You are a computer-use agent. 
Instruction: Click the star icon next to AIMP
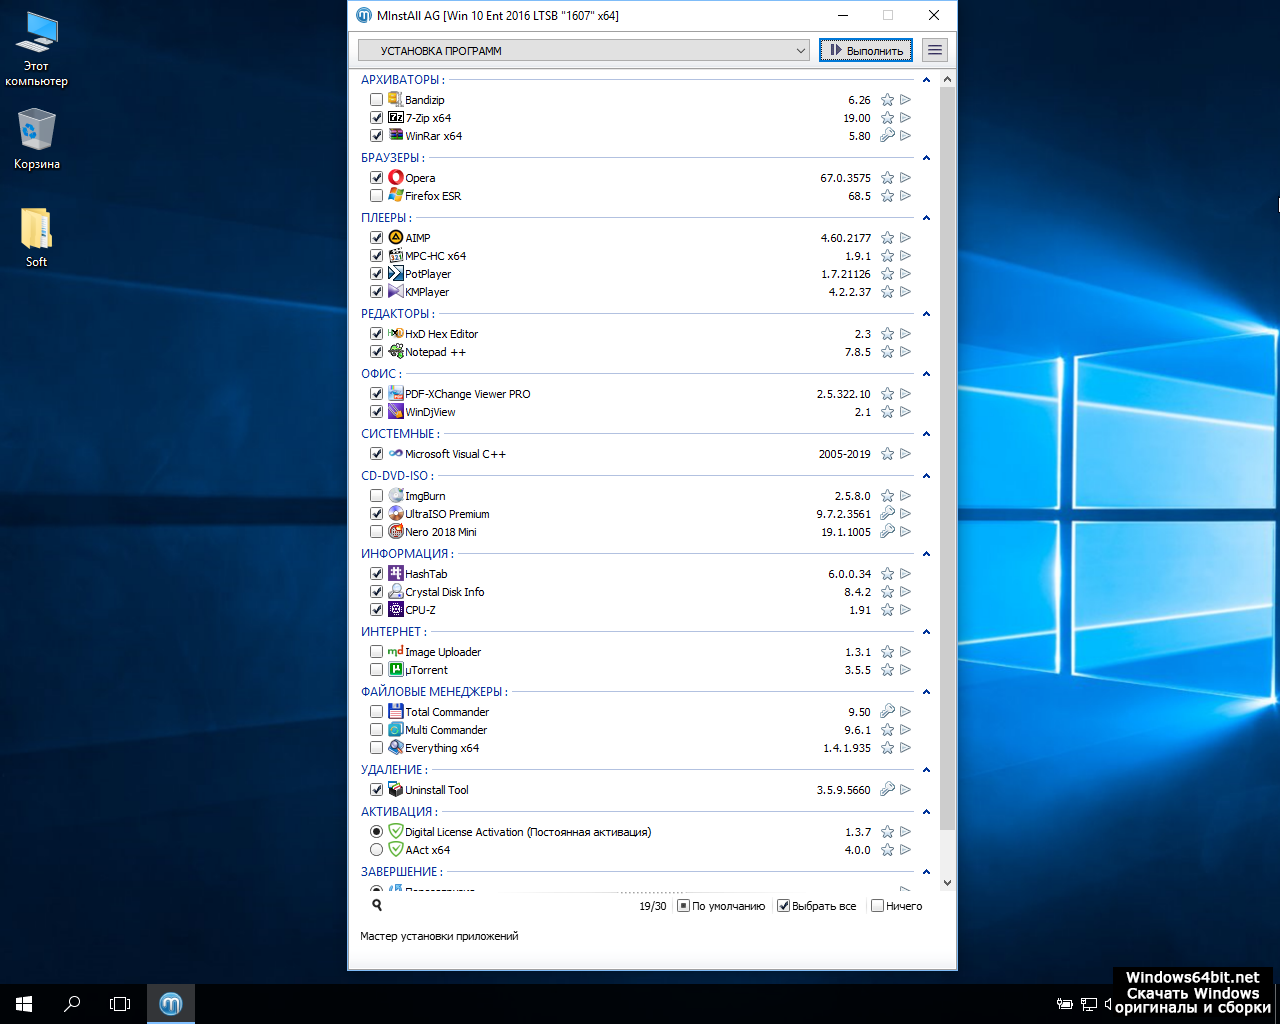887,238
